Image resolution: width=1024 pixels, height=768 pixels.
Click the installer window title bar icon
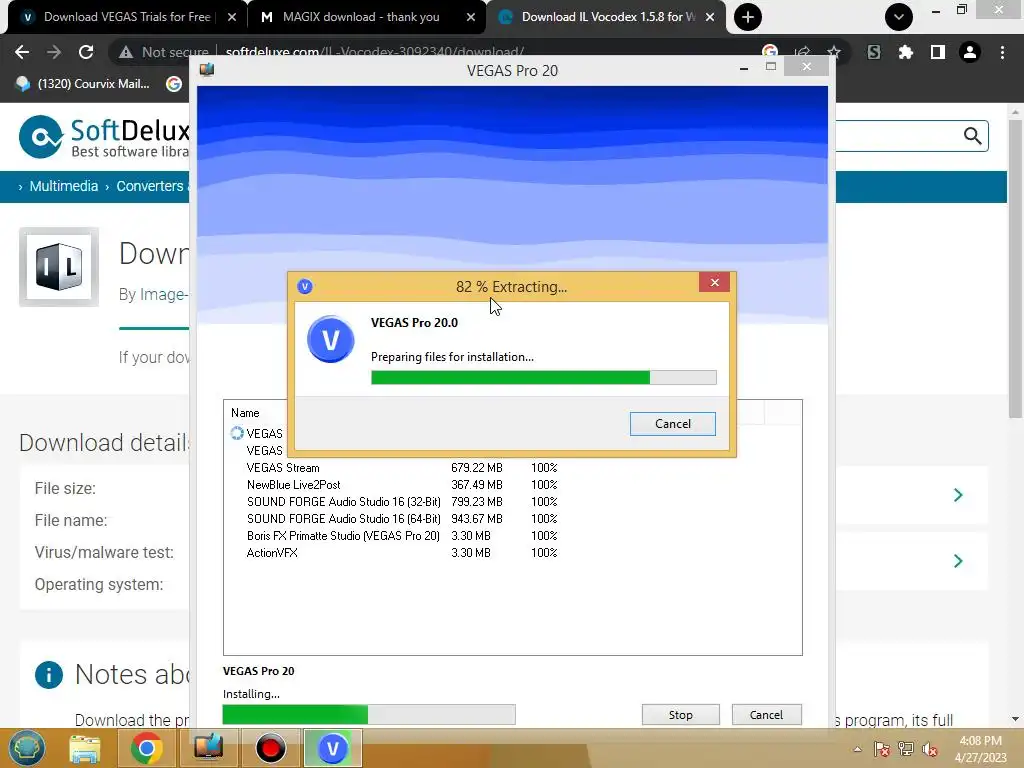207,69
